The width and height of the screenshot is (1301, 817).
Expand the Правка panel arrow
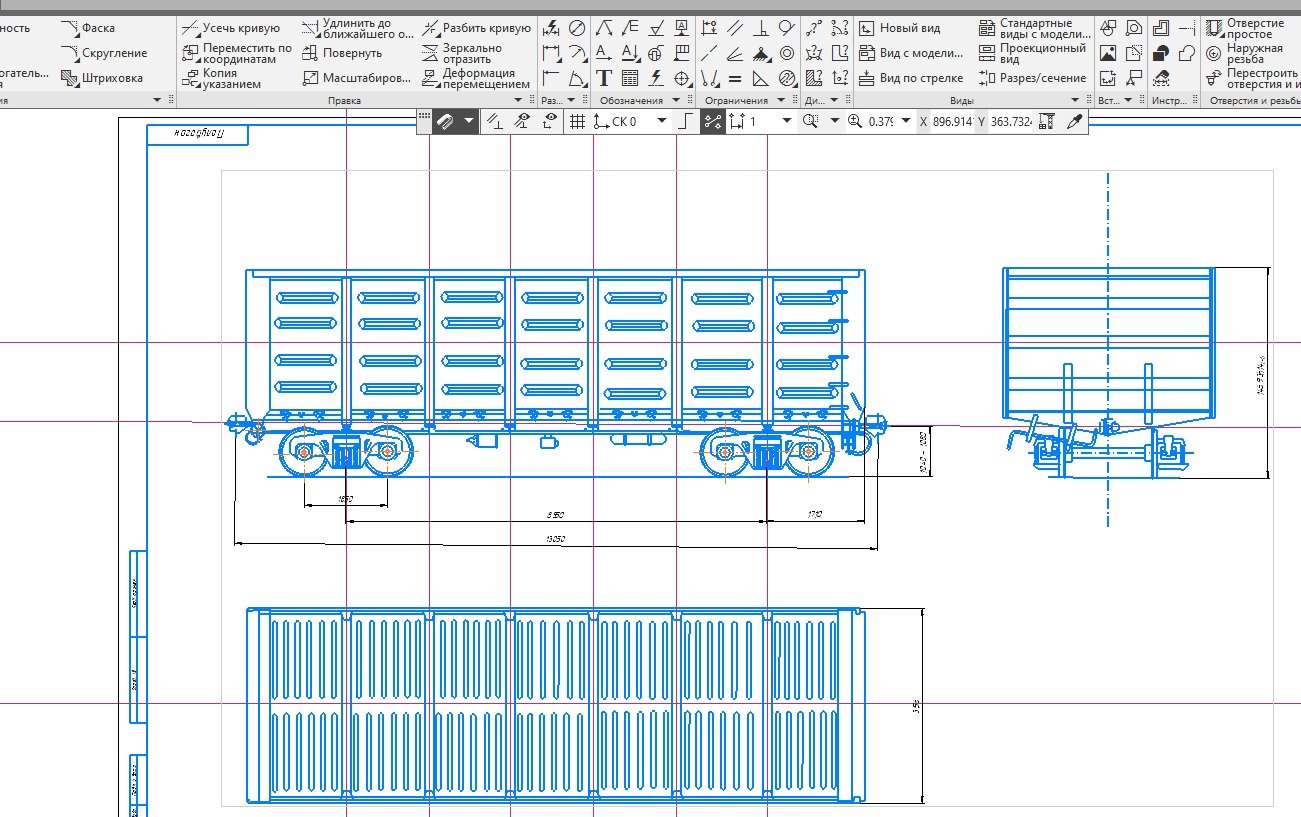[518, 100]
